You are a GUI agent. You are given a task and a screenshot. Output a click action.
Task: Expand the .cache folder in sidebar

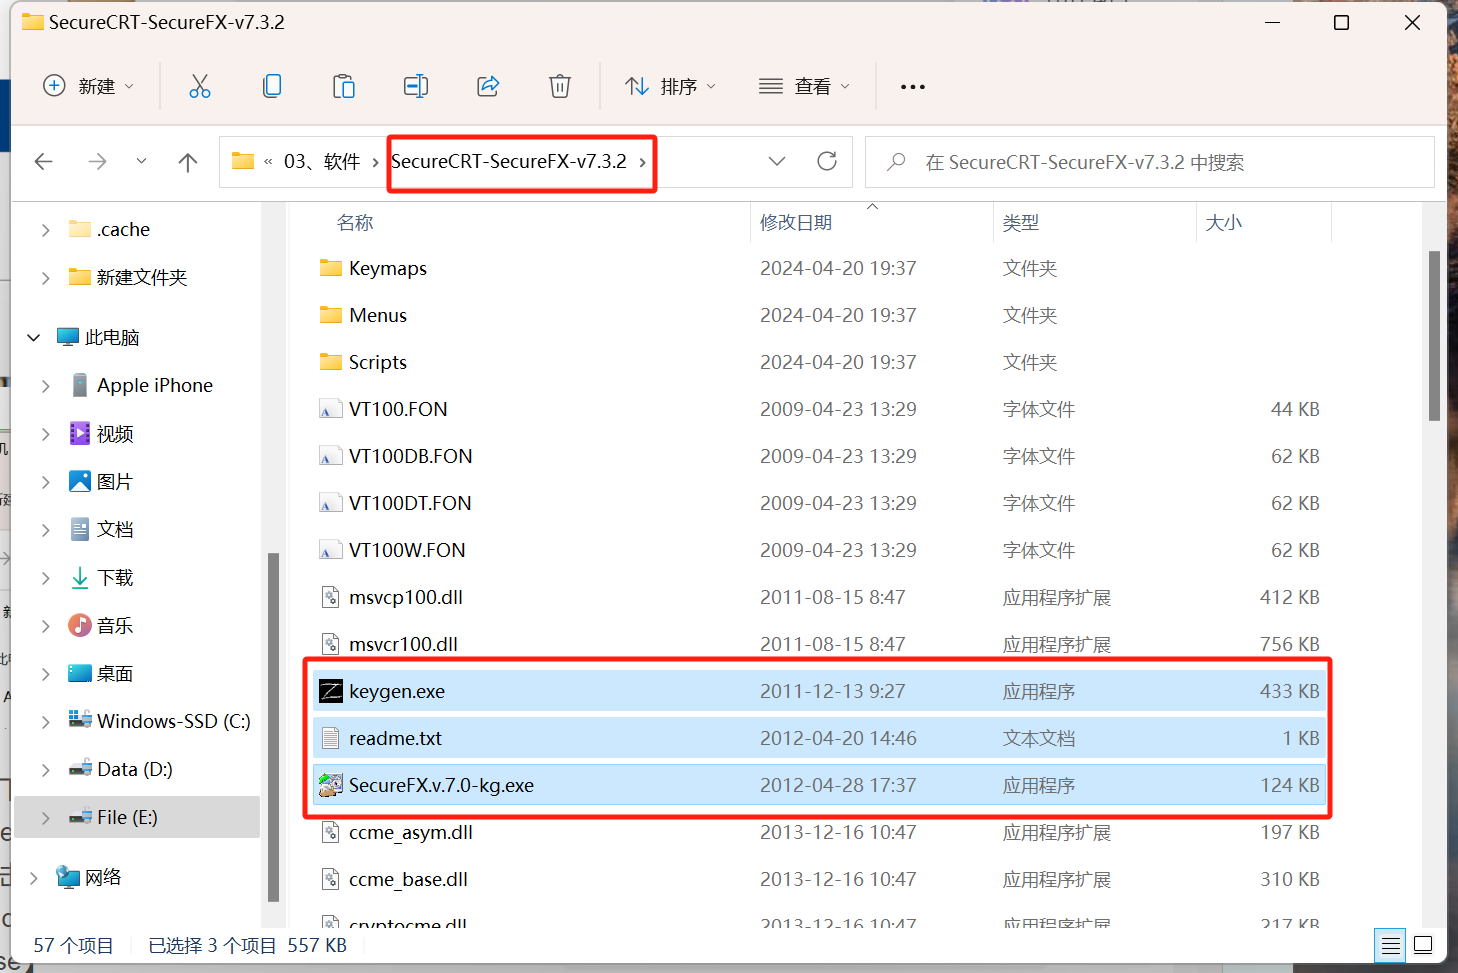coord(46,230)
